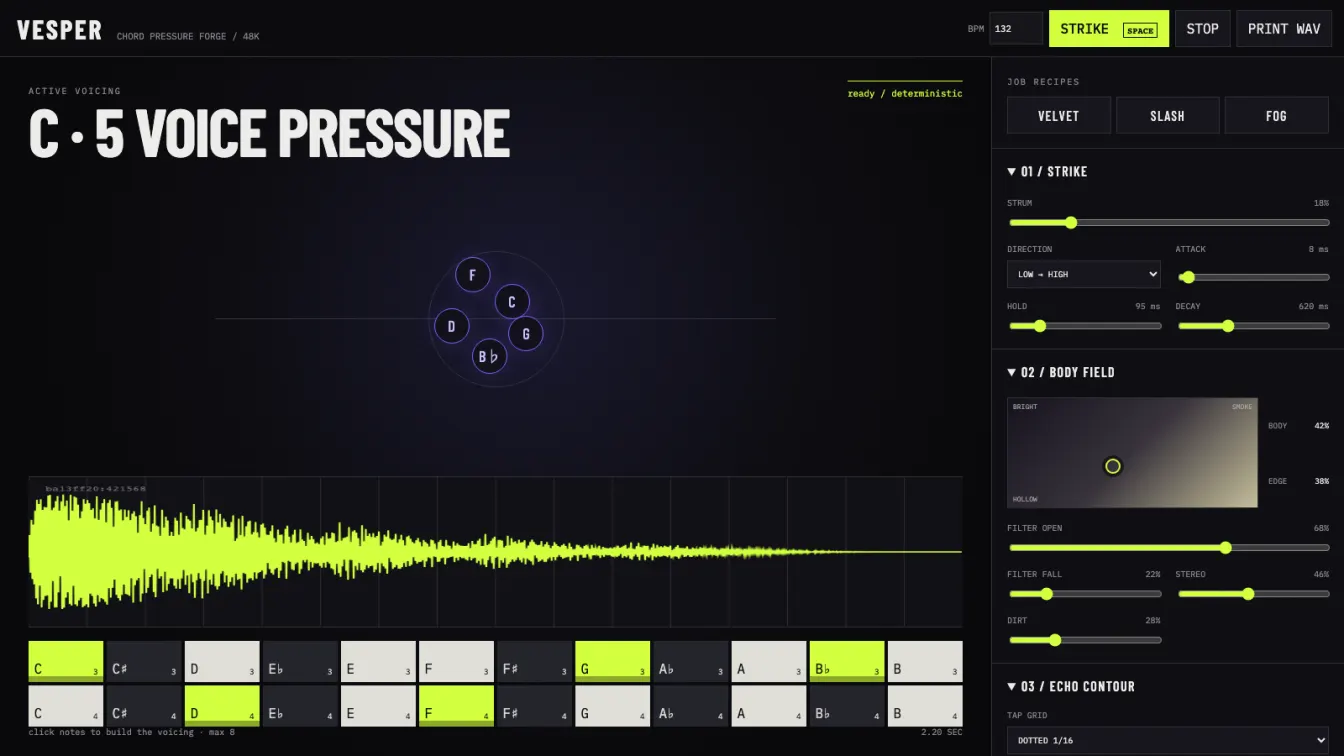The image size is (1344, 756).
Task: Apply the Fog job recipe
Action: click(x=1277, y=116)
